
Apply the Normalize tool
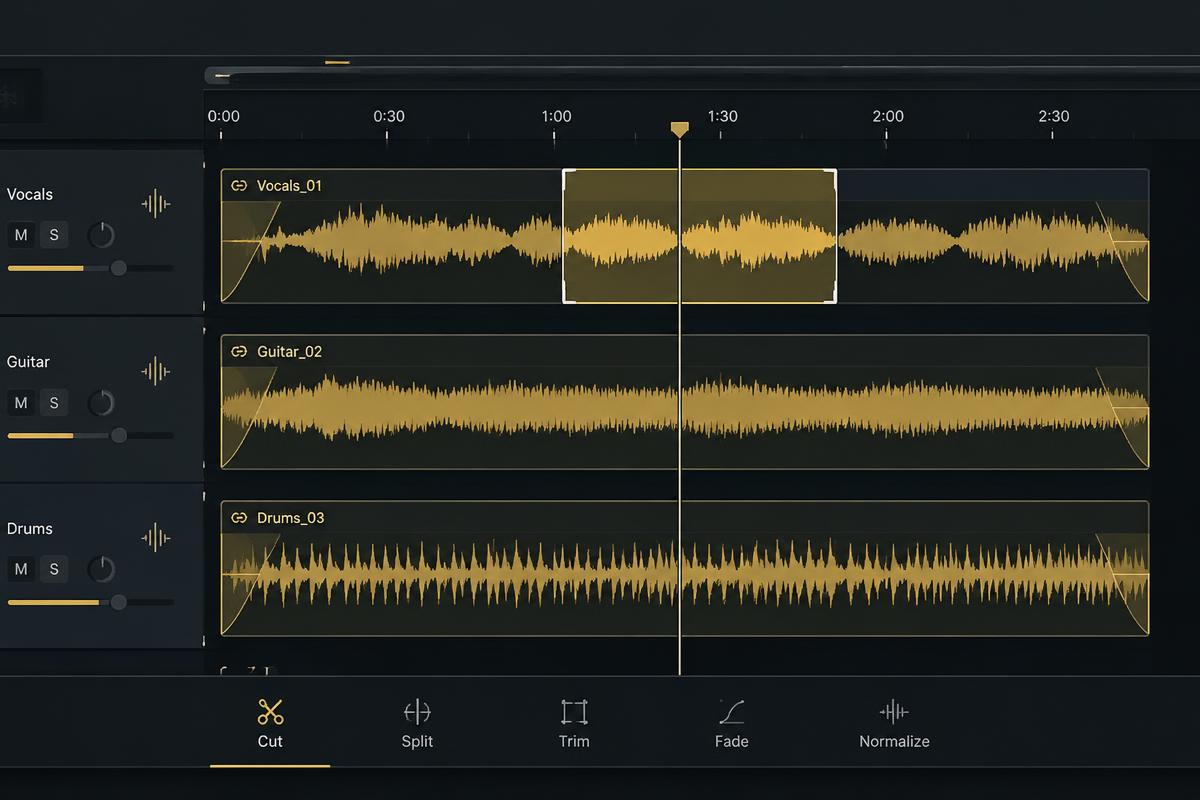[x=894, y=724]
